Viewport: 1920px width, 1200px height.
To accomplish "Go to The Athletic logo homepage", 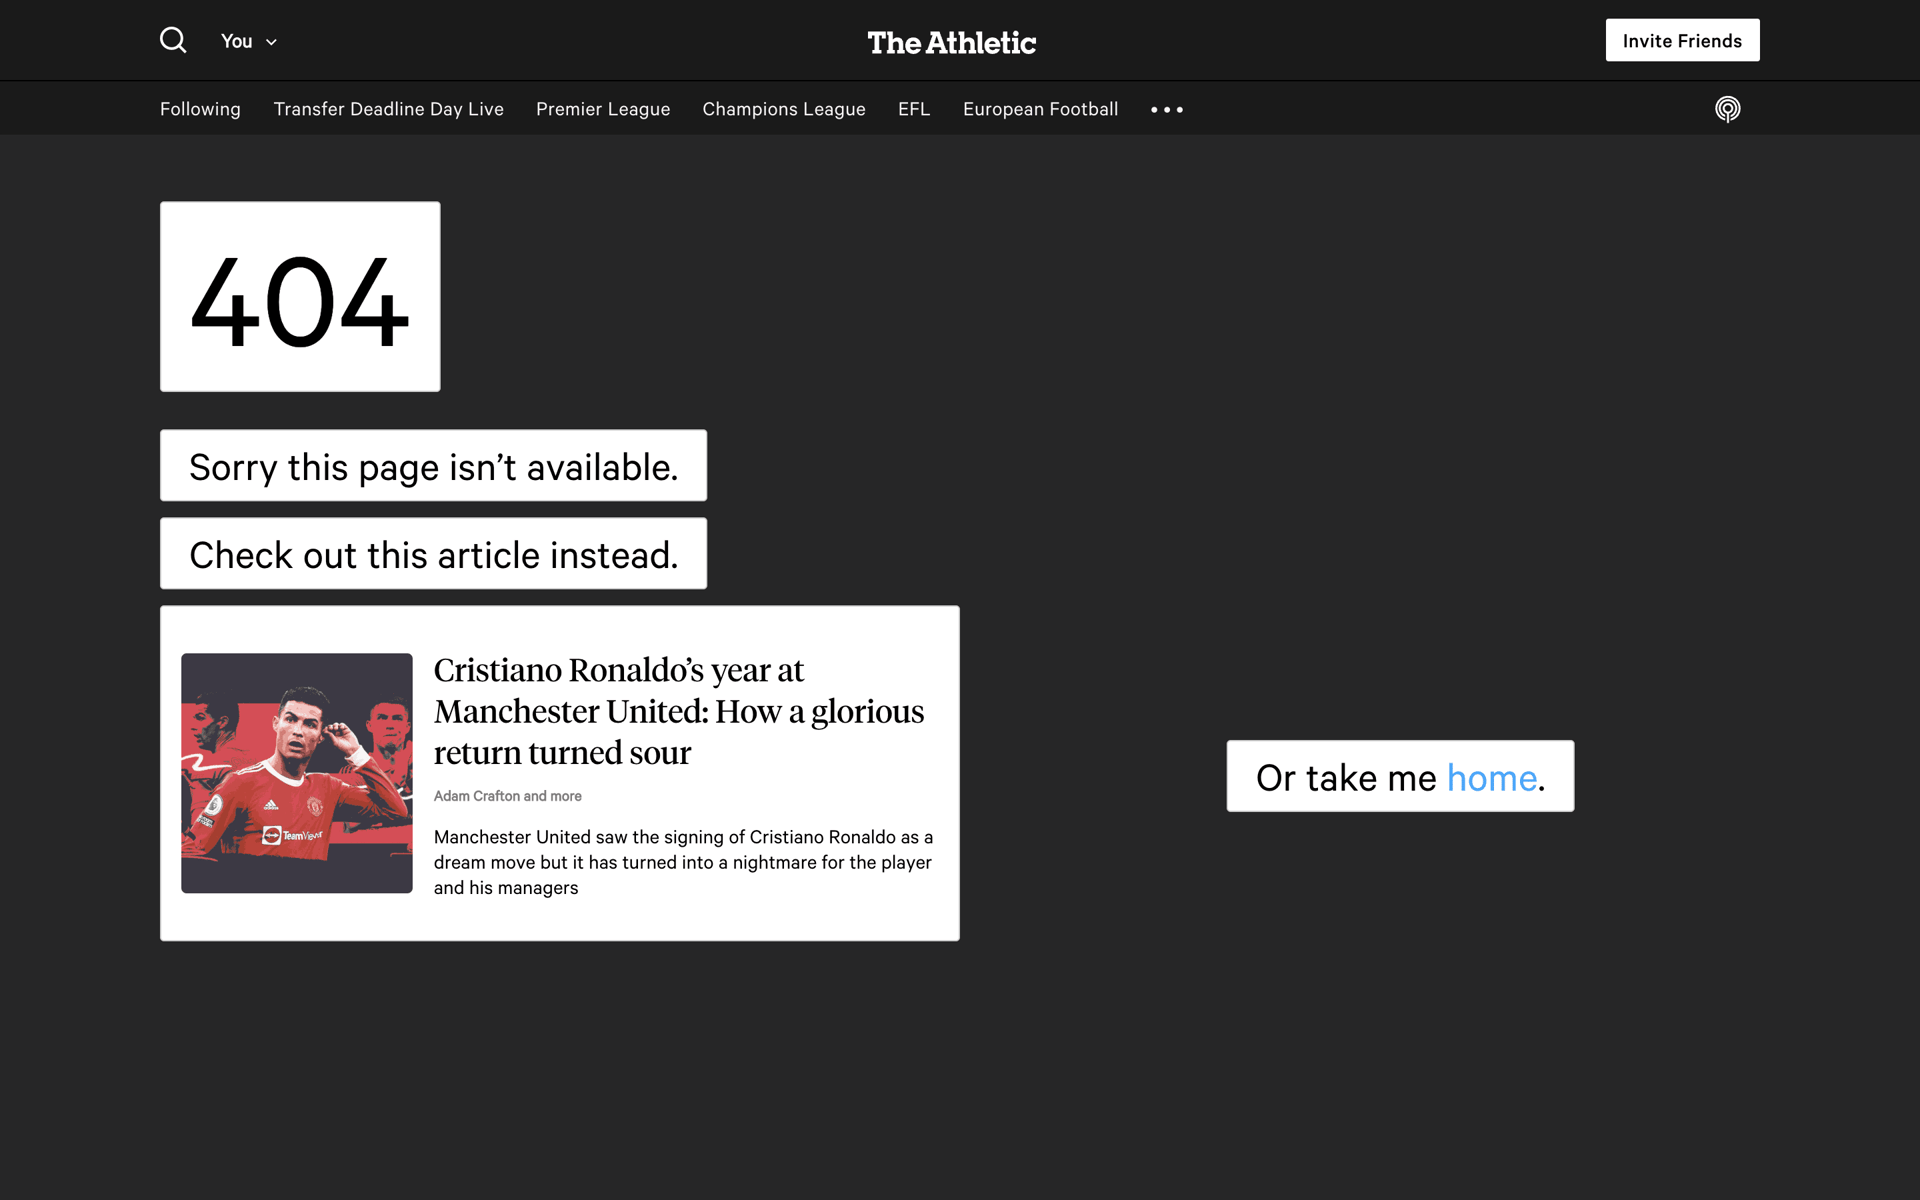I will coord(951,42).
